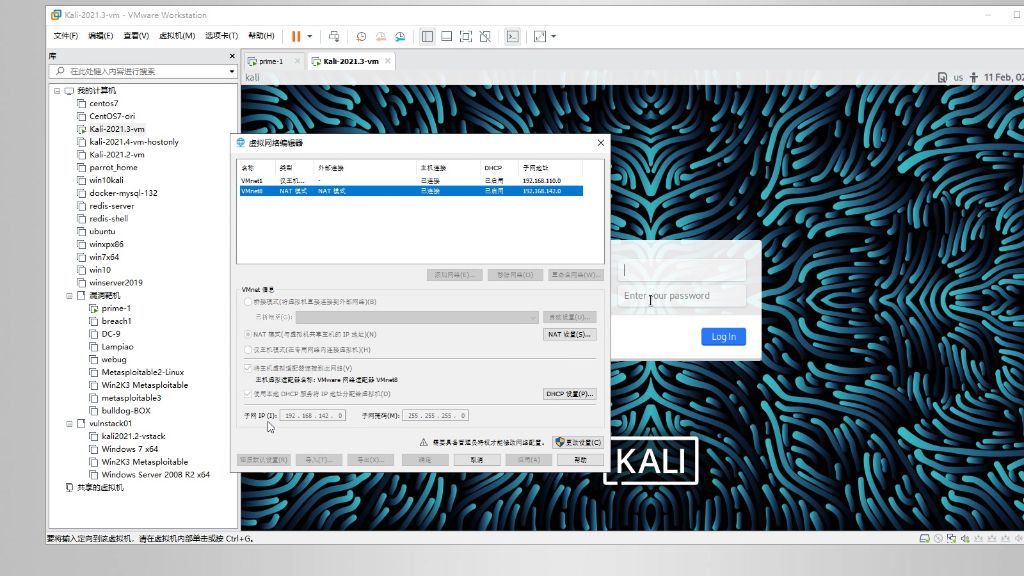Select the VMnet1 row in network list
The width and height of the screenshot is (1024, 576).
(411, 181)
